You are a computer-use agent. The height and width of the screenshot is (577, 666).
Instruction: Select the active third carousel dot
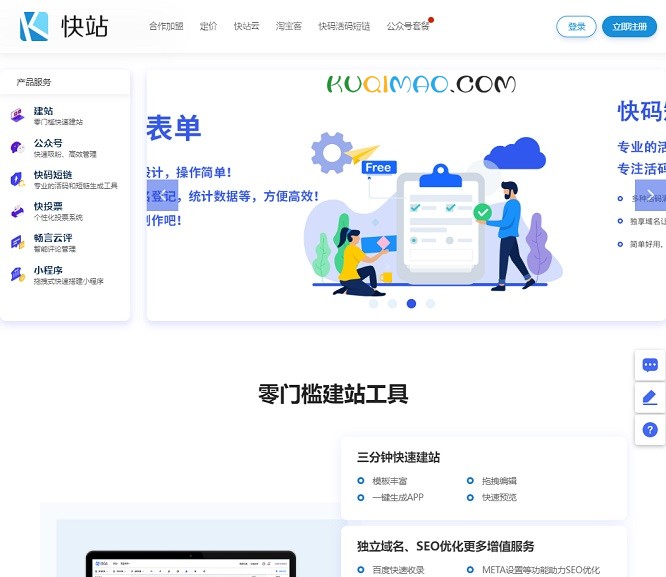pyautogui.click(x=411, y=303)
